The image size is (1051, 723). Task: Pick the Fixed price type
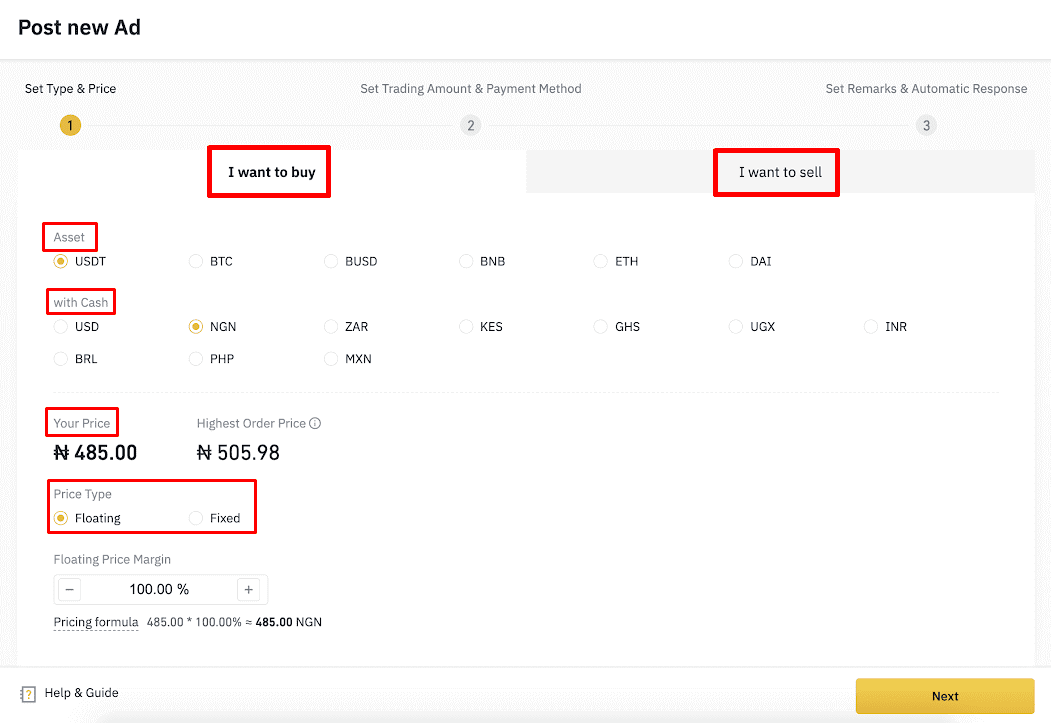(x=196, y=518)
